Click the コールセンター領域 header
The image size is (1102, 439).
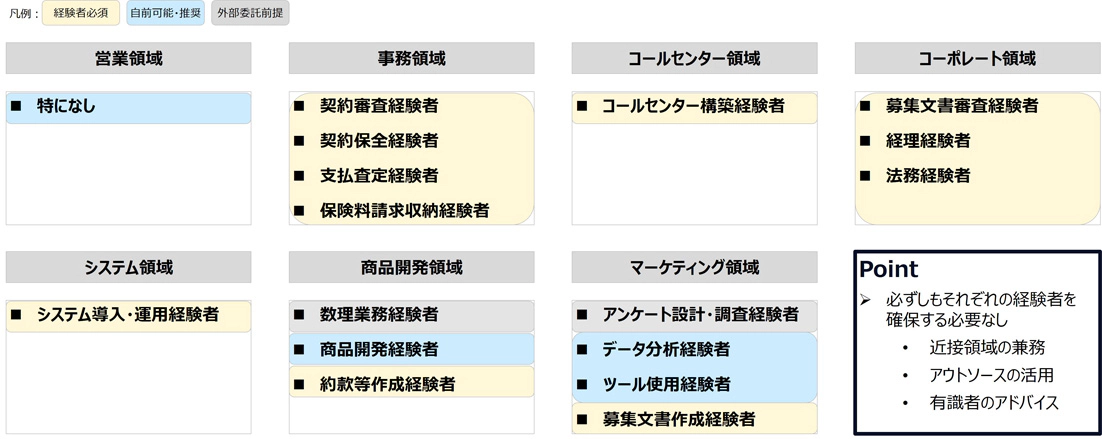click(x=694, y=59)
